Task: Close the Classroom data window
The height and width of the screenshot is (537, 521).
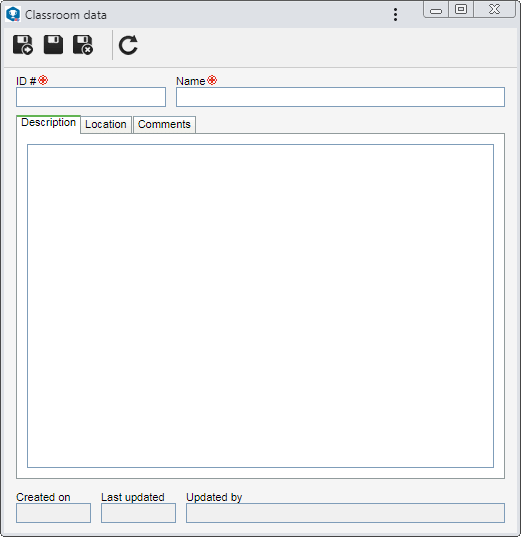Action: [x=494, y=9]
